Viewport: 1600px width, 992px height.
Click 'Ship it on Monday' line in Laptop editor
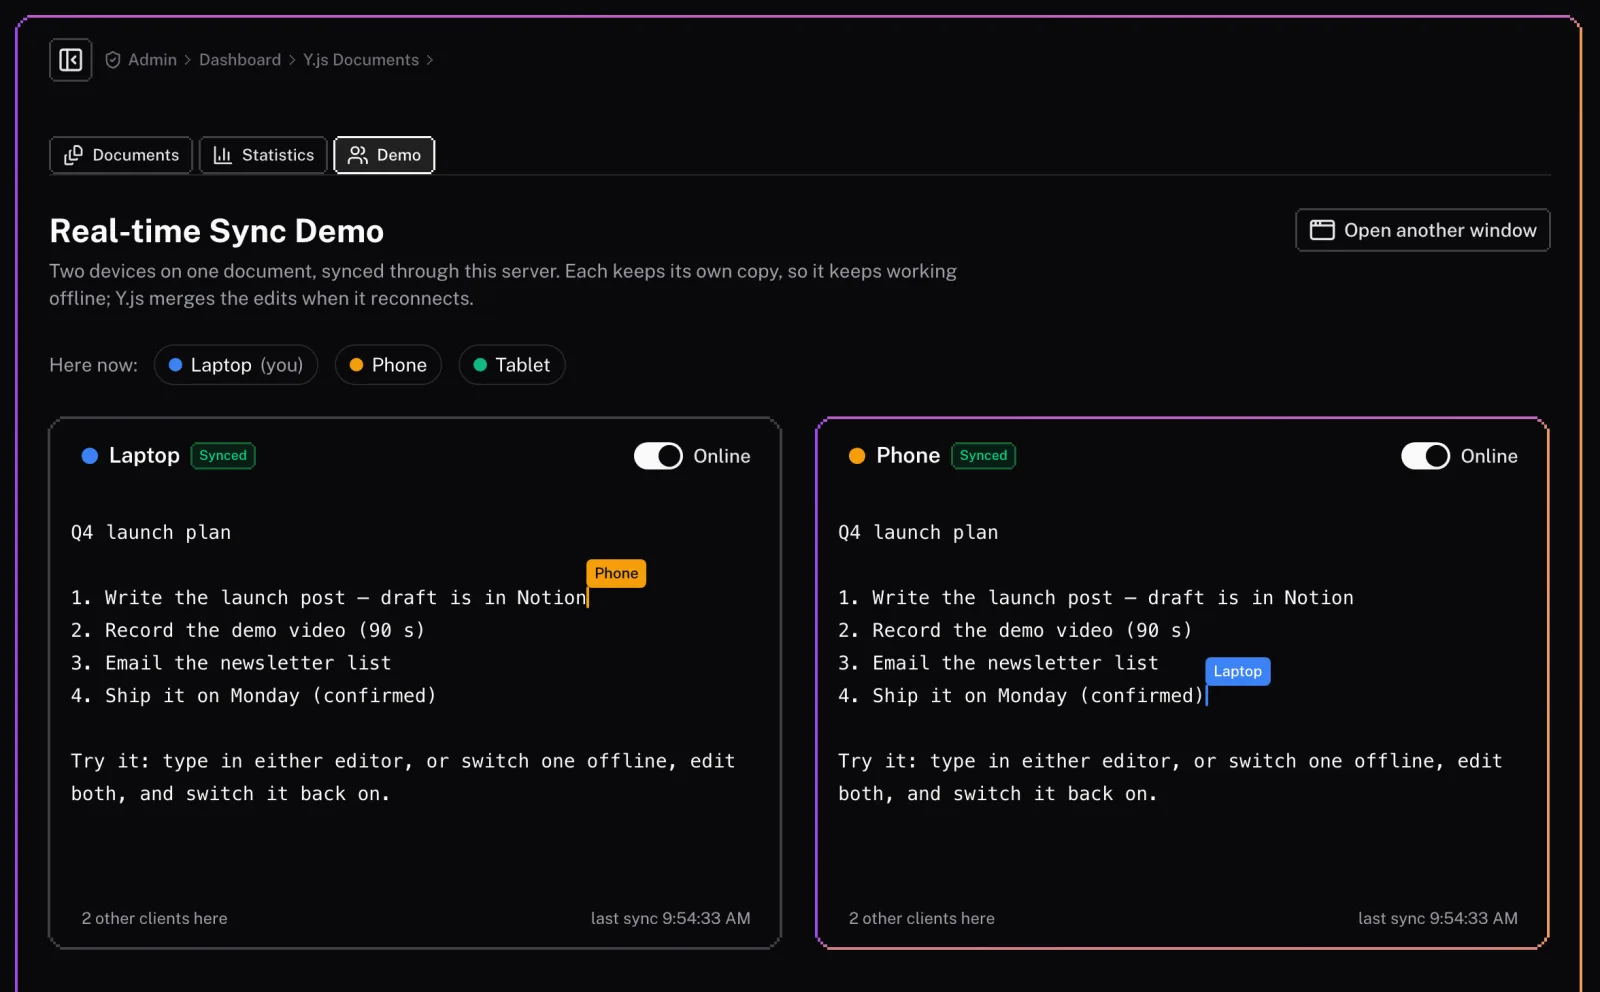[254, 696]
